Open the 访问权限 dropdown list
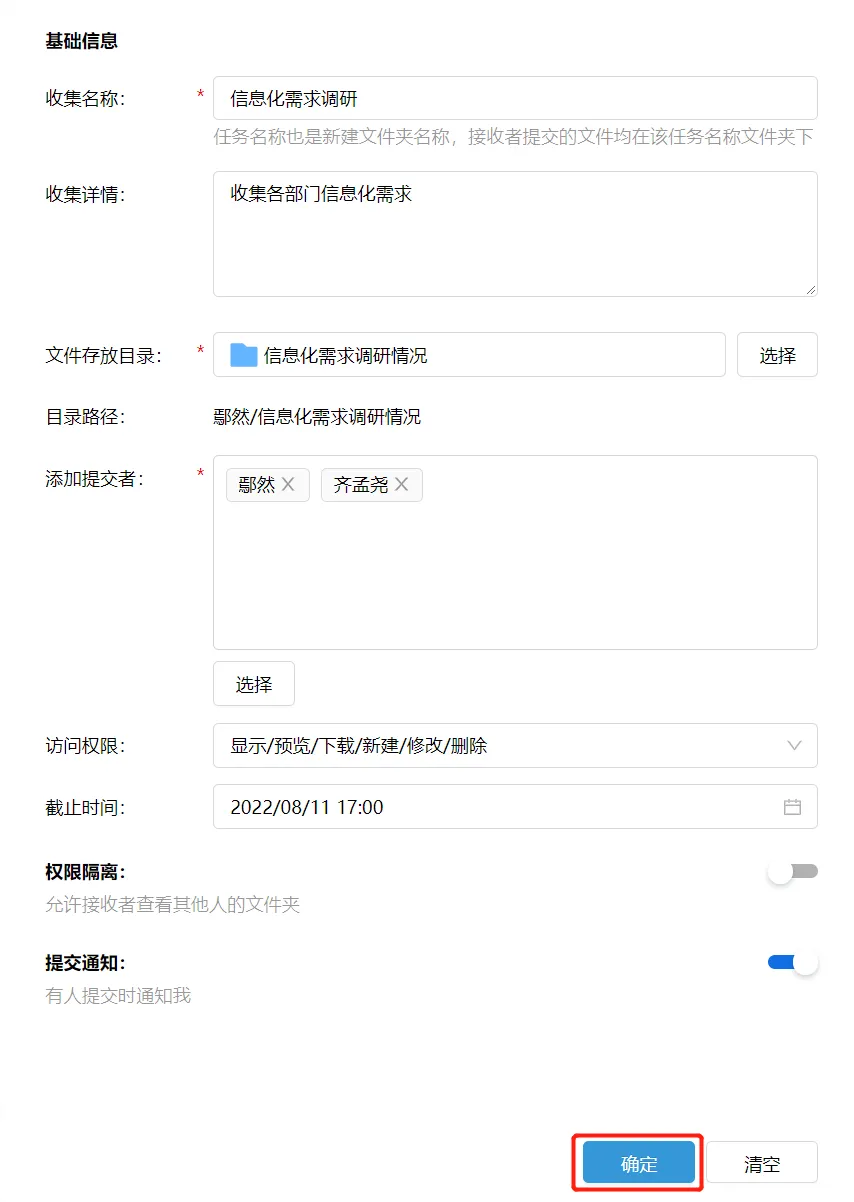 pos(500,746)
